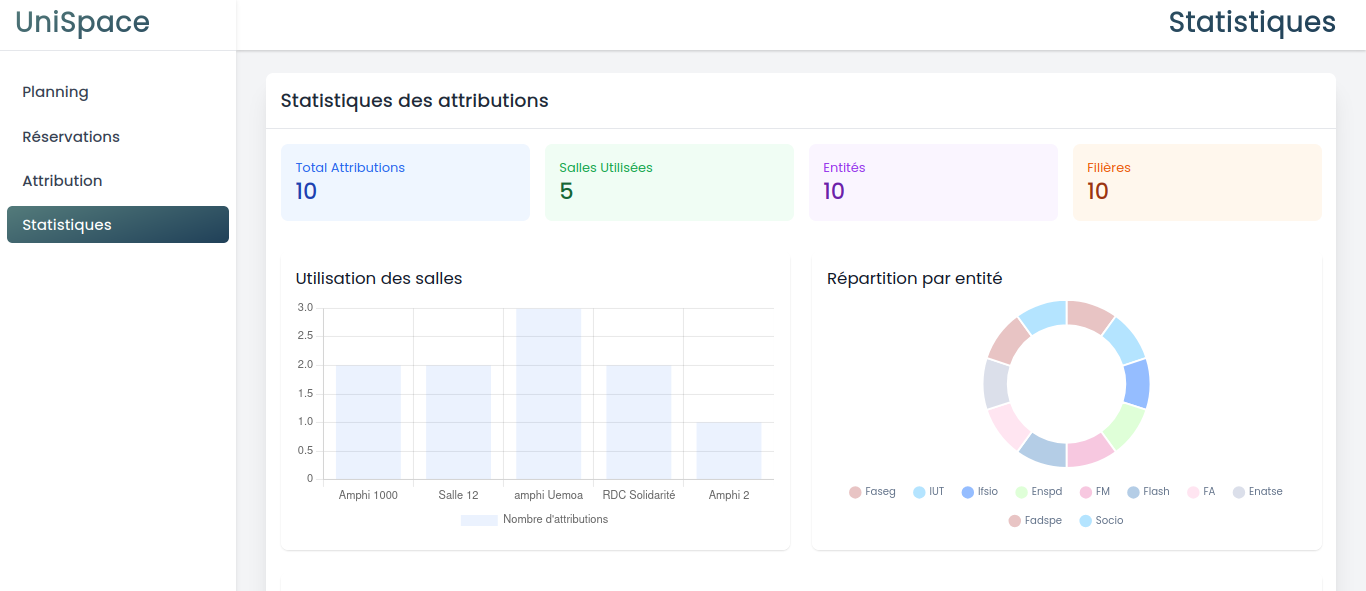This screenshot has width=1366, height=591.
Task: Select the Attribution sidebar item
Action: pos(62,181)
